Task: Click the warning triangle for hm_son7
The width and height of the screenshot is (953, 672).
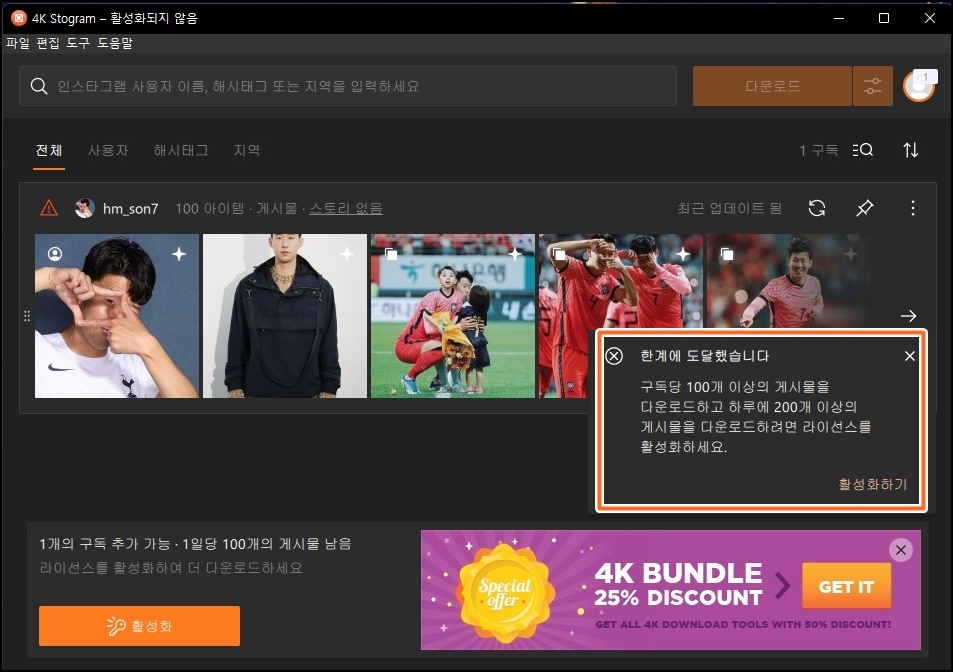Action: point(49,208)
